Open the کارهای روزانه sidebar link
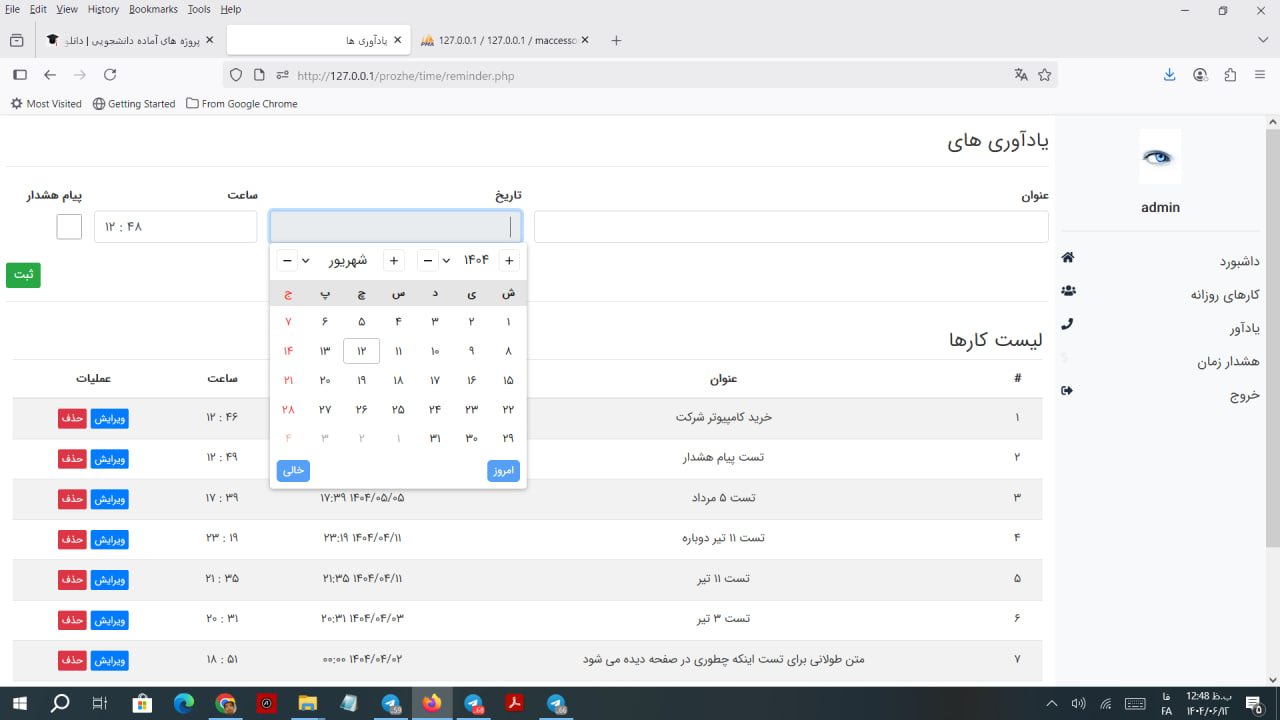The width and height of the screenshot is (1280, 720). click(1225, 295)
